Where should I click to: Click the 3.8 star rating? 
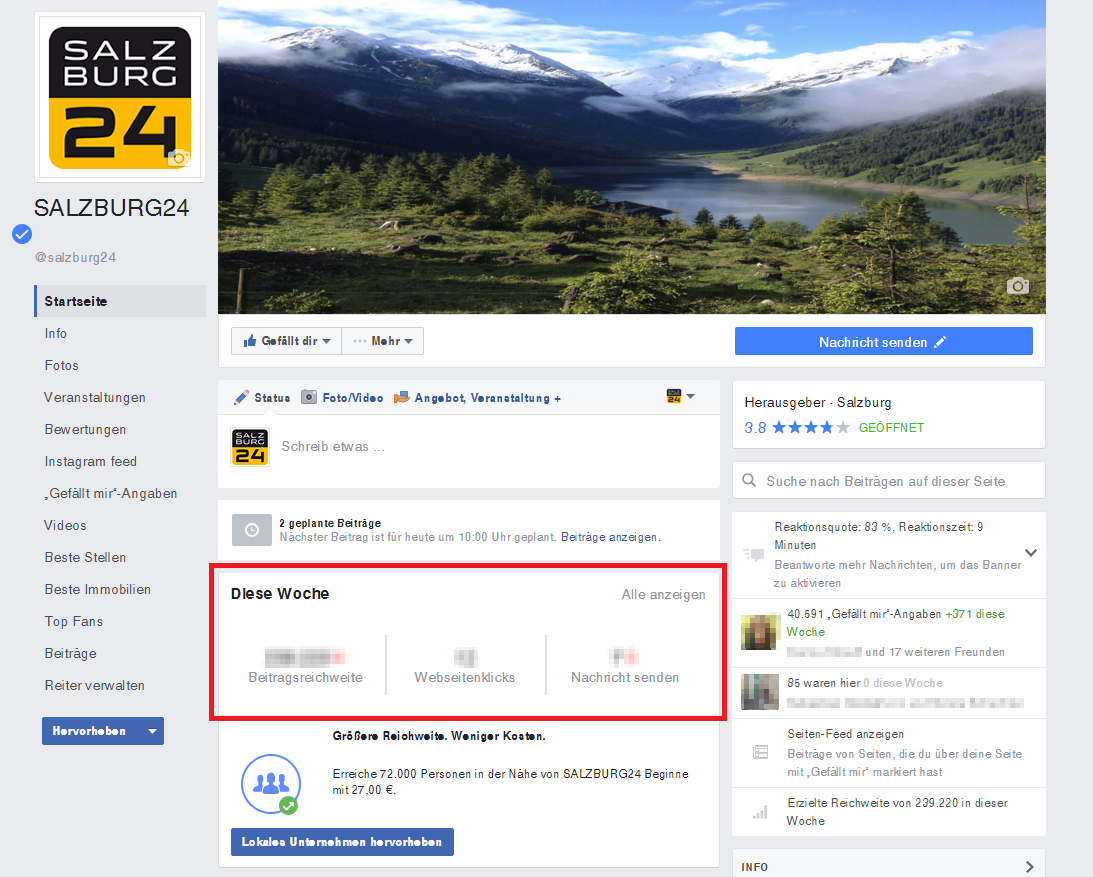pos(797,427)
